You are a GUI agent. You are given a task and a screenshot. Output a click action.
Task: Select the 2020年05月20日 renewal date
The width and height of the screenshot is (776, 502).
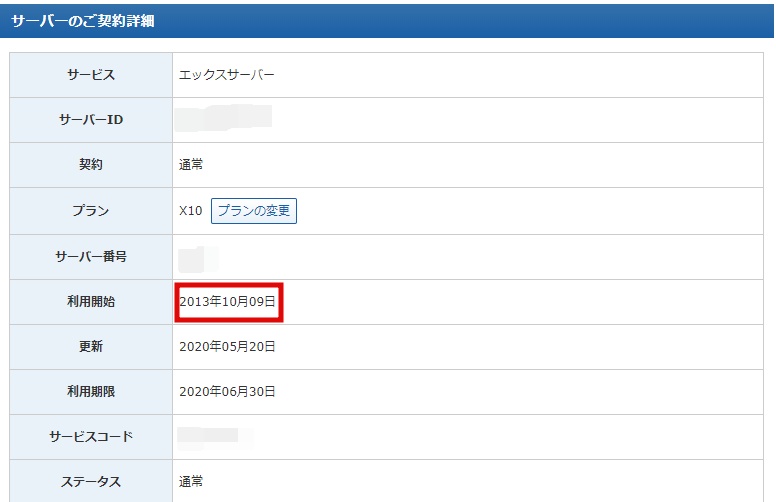point(227,347)
